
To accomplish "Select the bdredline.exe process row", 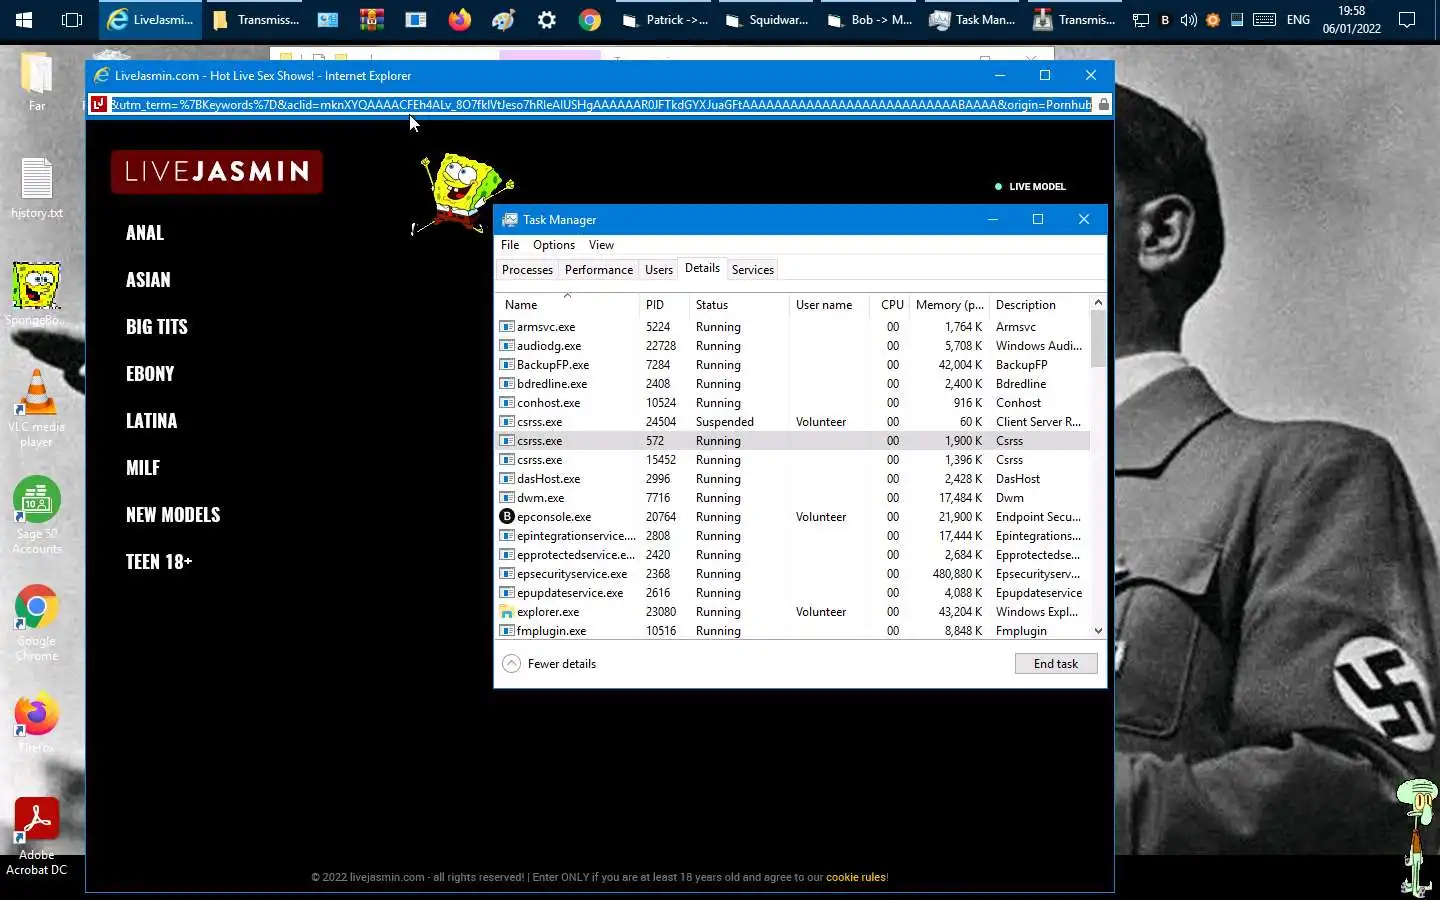I will click(793, 384).
